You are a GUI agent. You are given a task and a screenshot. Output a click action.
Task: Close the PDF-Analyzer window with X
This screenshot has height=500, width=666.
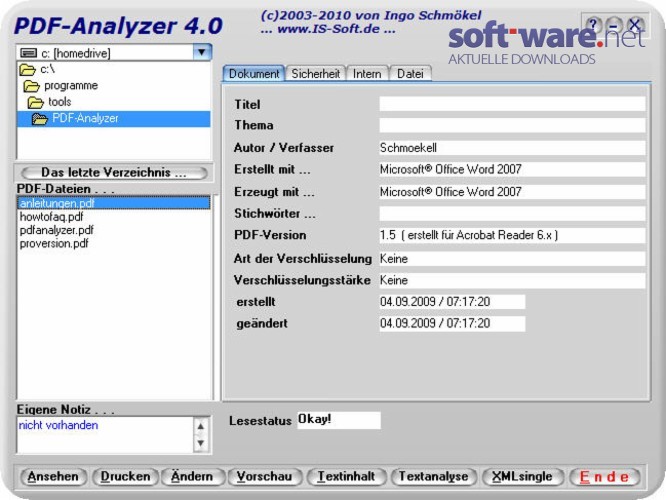point(634,25)
